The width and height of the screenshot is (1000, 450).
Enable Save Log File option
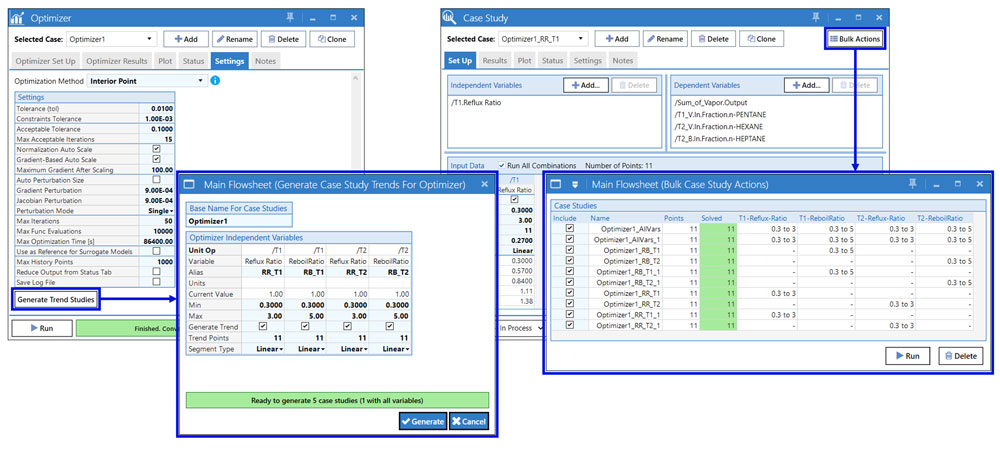click(x=156, y=282)
